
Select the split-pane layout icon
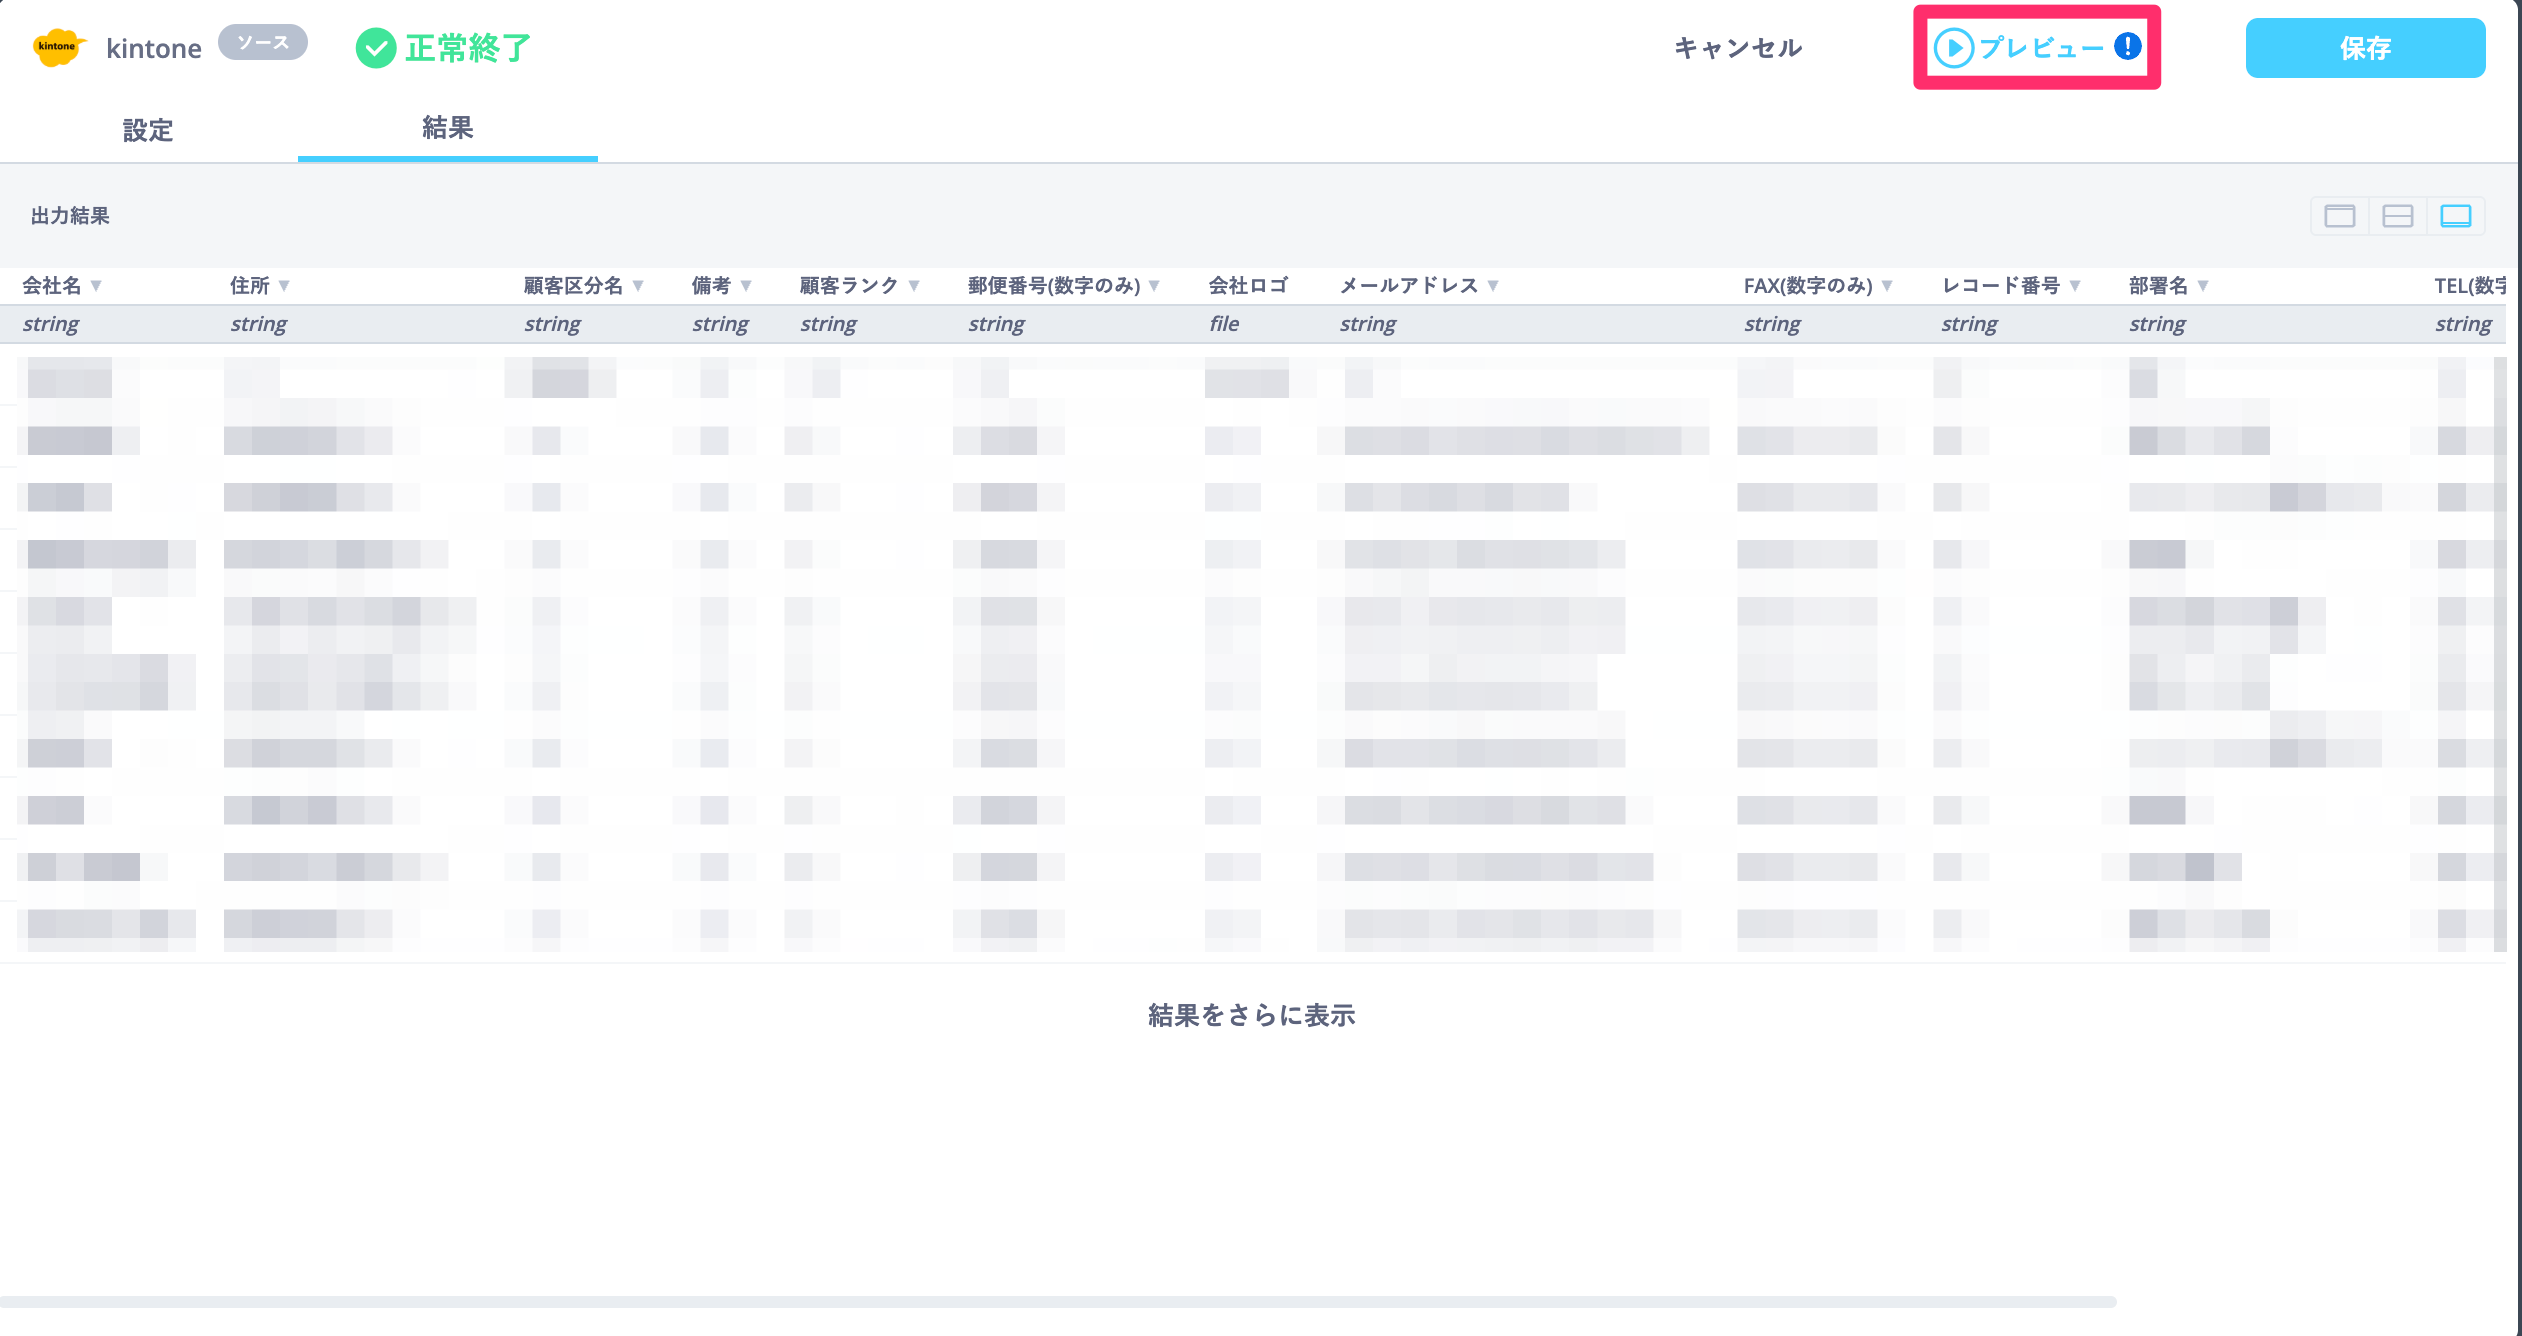tap(2397, 216)
